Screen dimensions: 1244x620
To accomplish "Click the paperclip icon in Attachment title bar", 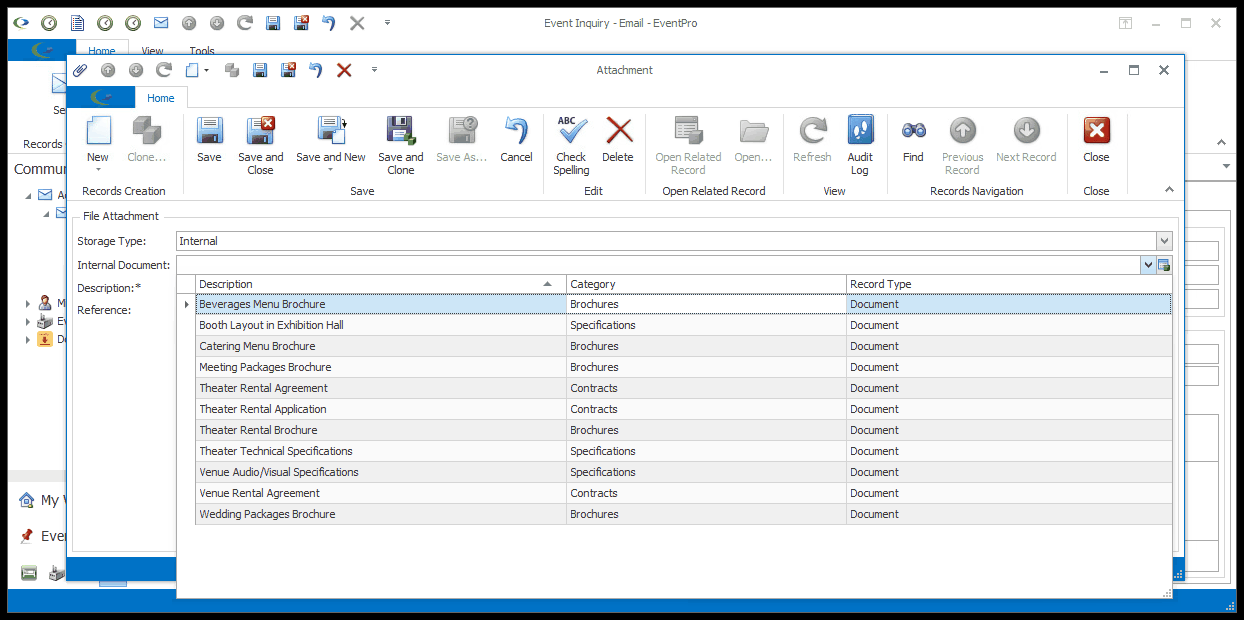I will tap(81, 70).
